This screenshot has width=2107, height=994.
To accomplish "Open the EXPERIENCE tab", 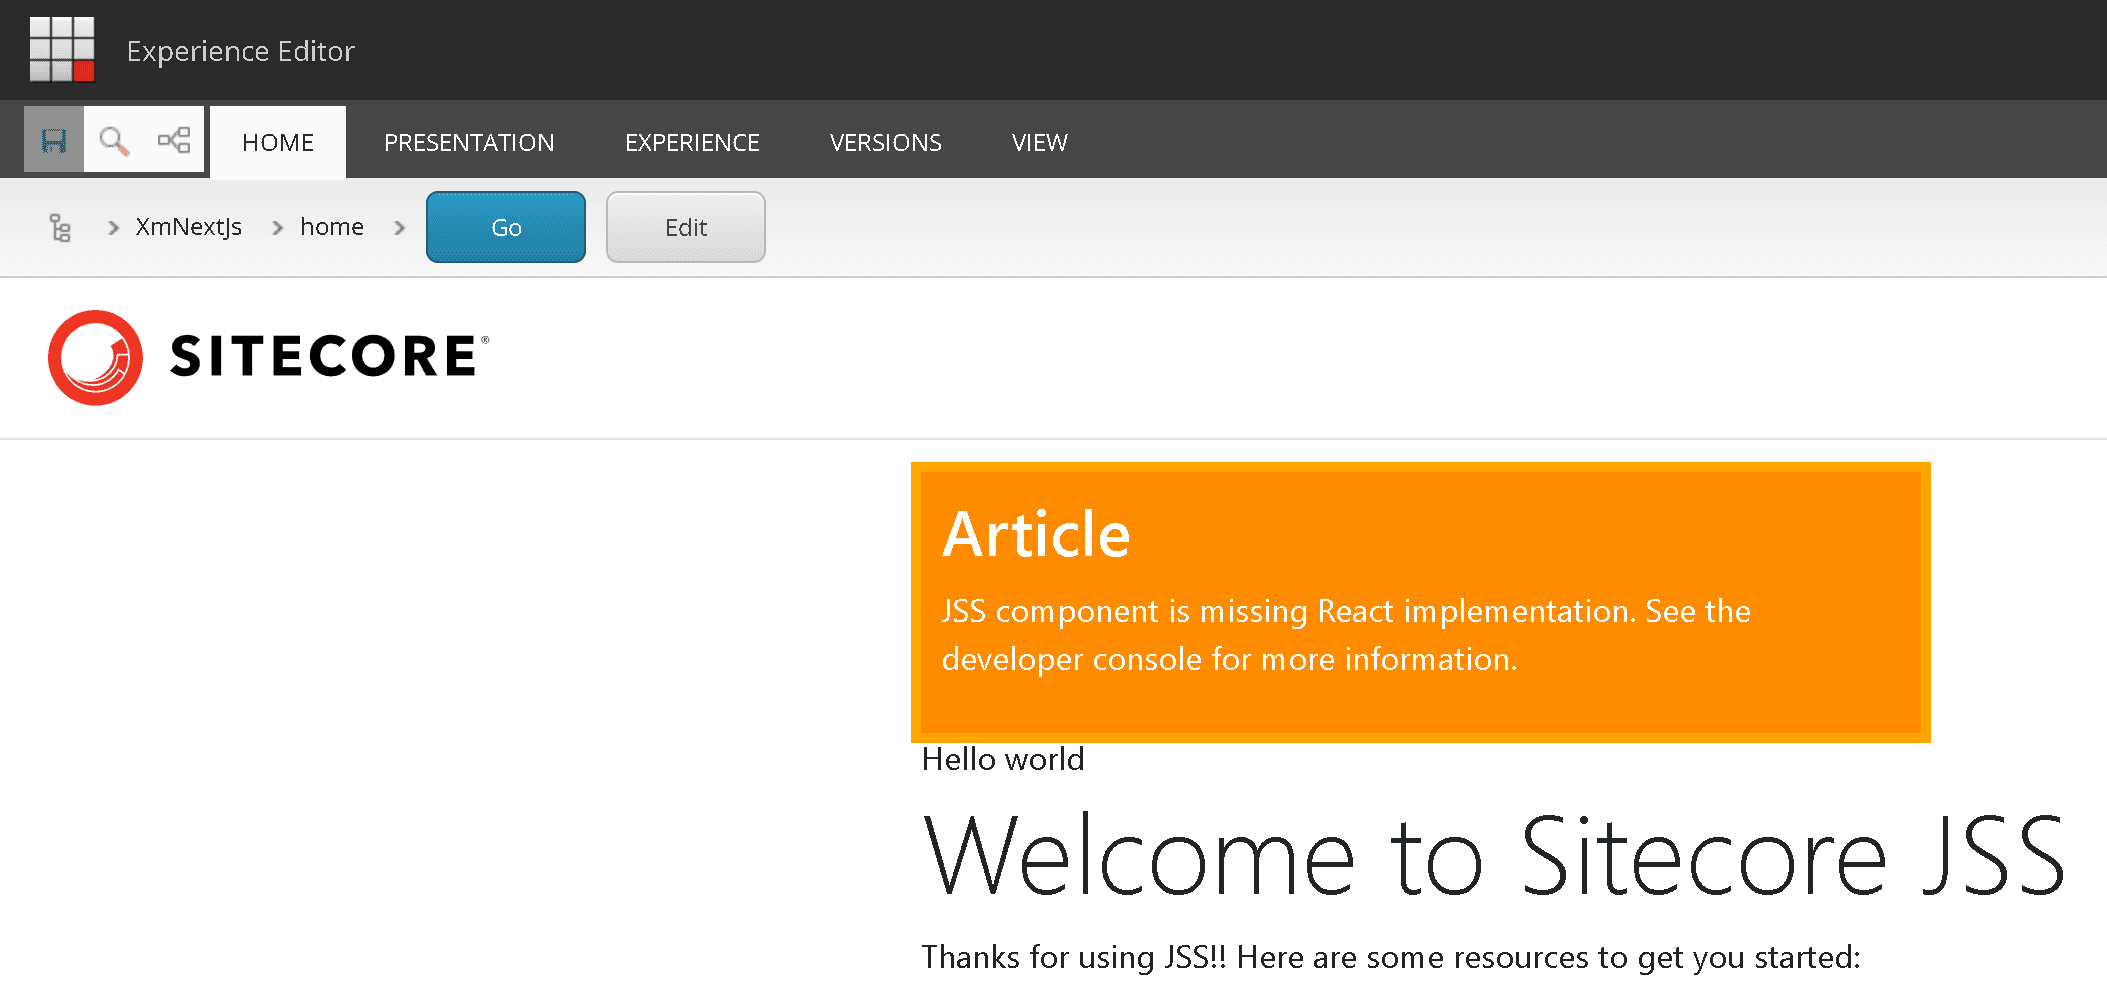I will (x=692, y=142).
